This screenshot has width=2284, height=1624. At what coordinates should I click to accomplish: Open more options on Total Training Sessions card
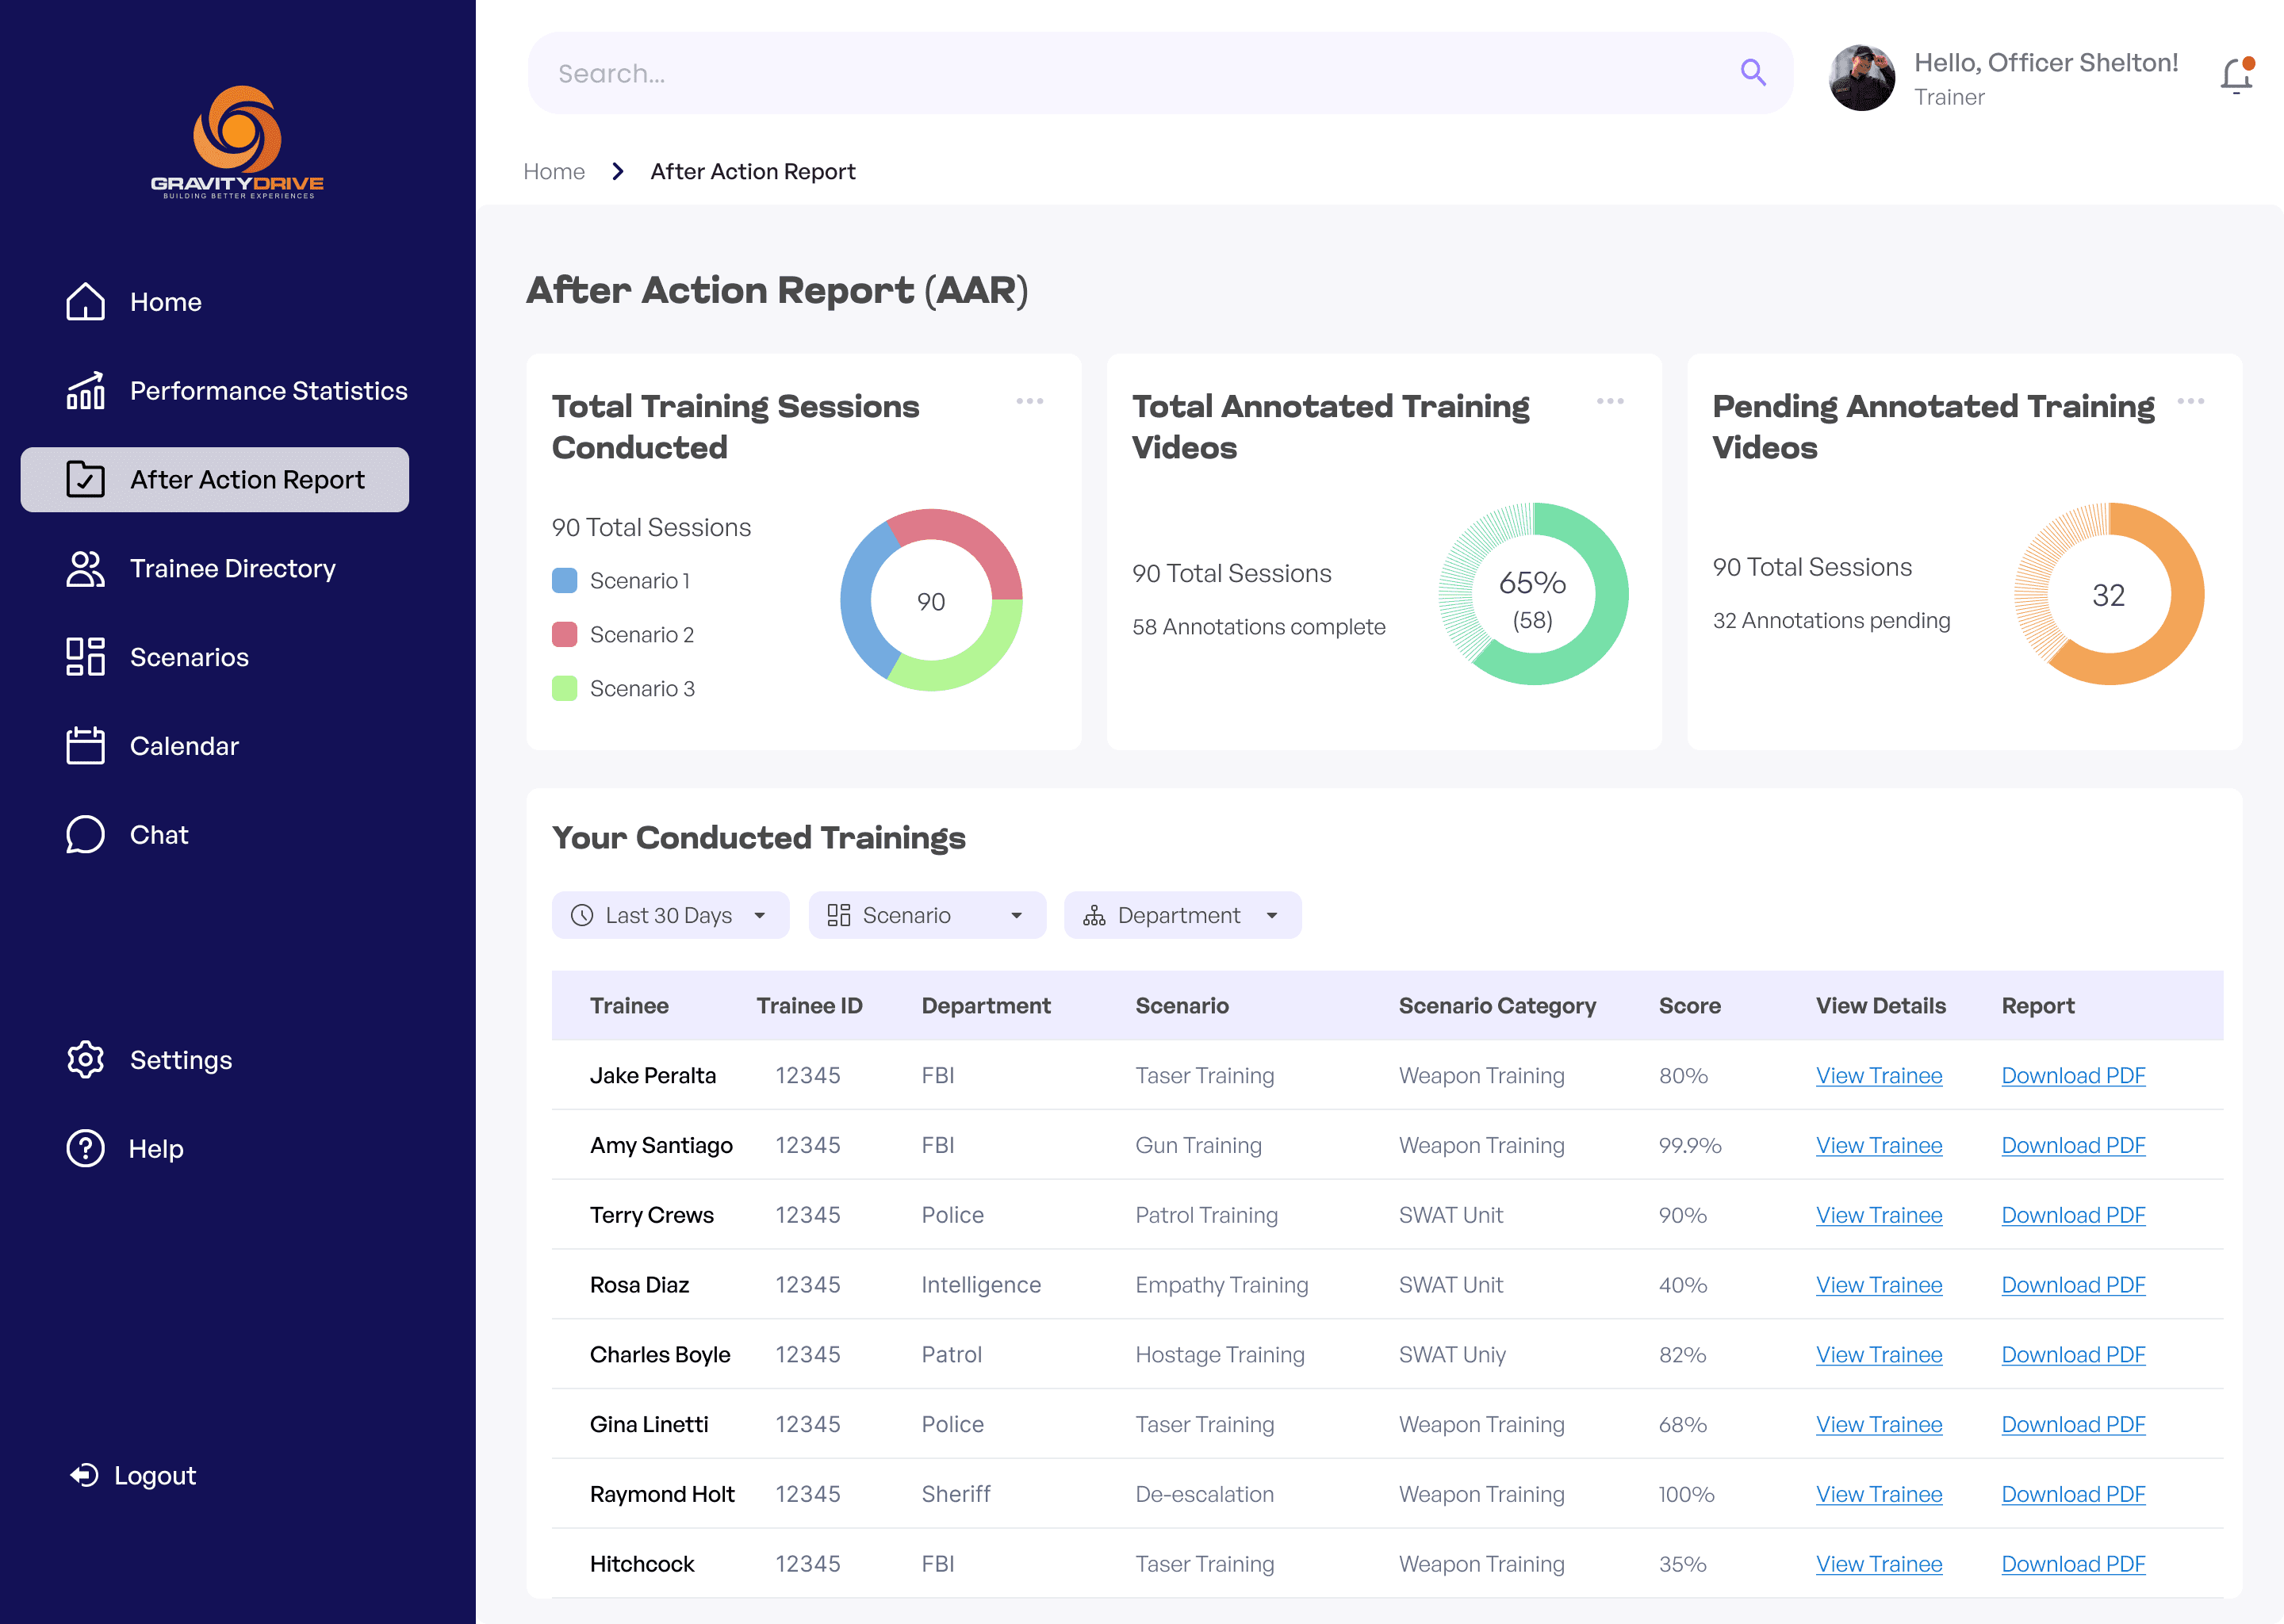(x=1029, y=402)
